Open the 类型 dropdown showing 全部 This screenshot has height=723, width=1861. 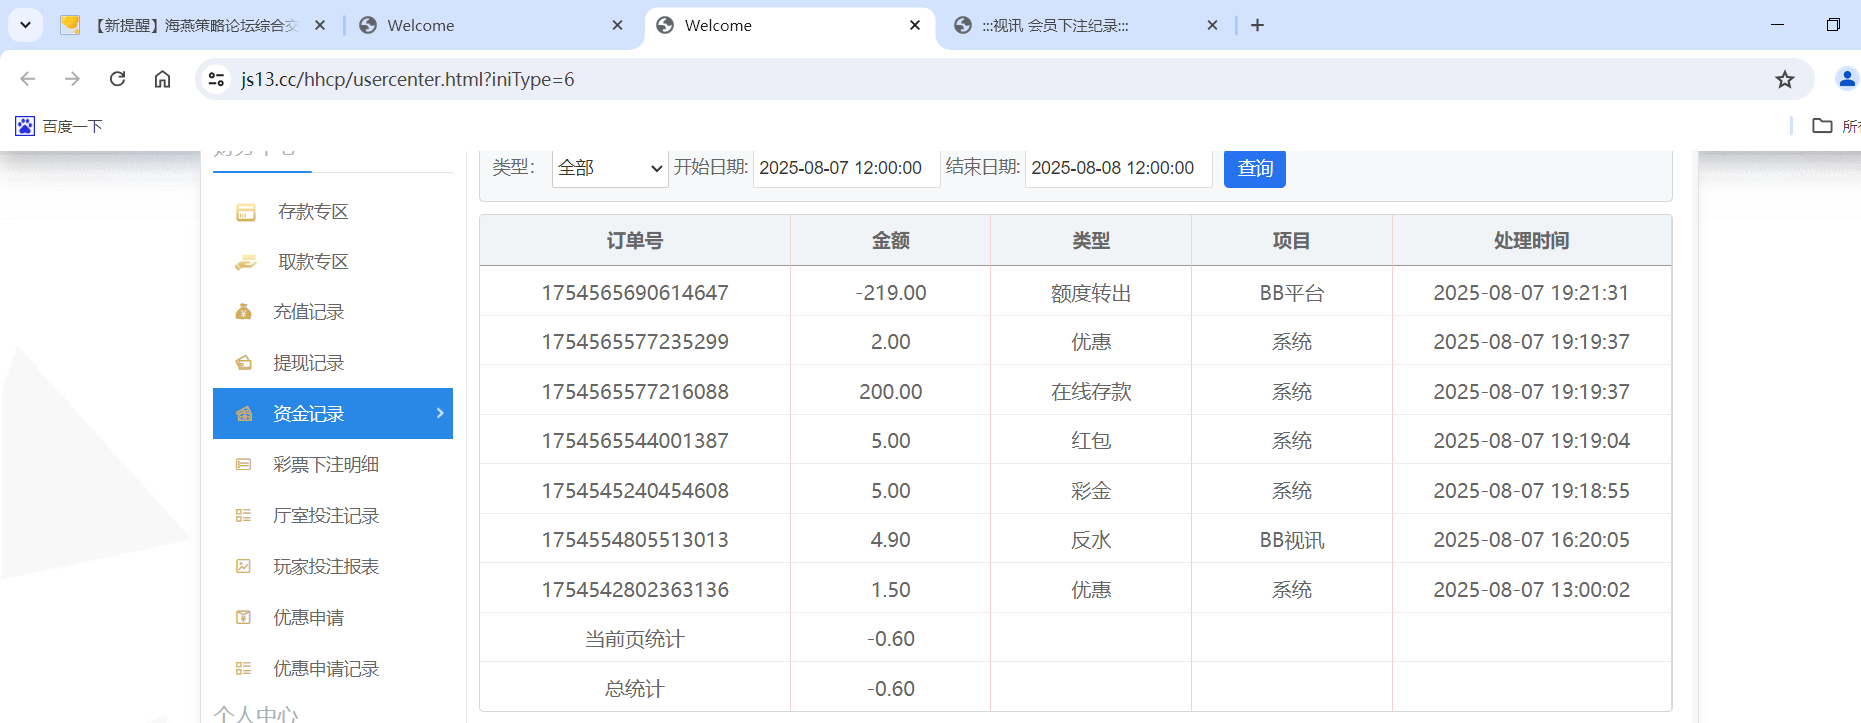pos(610,168)
